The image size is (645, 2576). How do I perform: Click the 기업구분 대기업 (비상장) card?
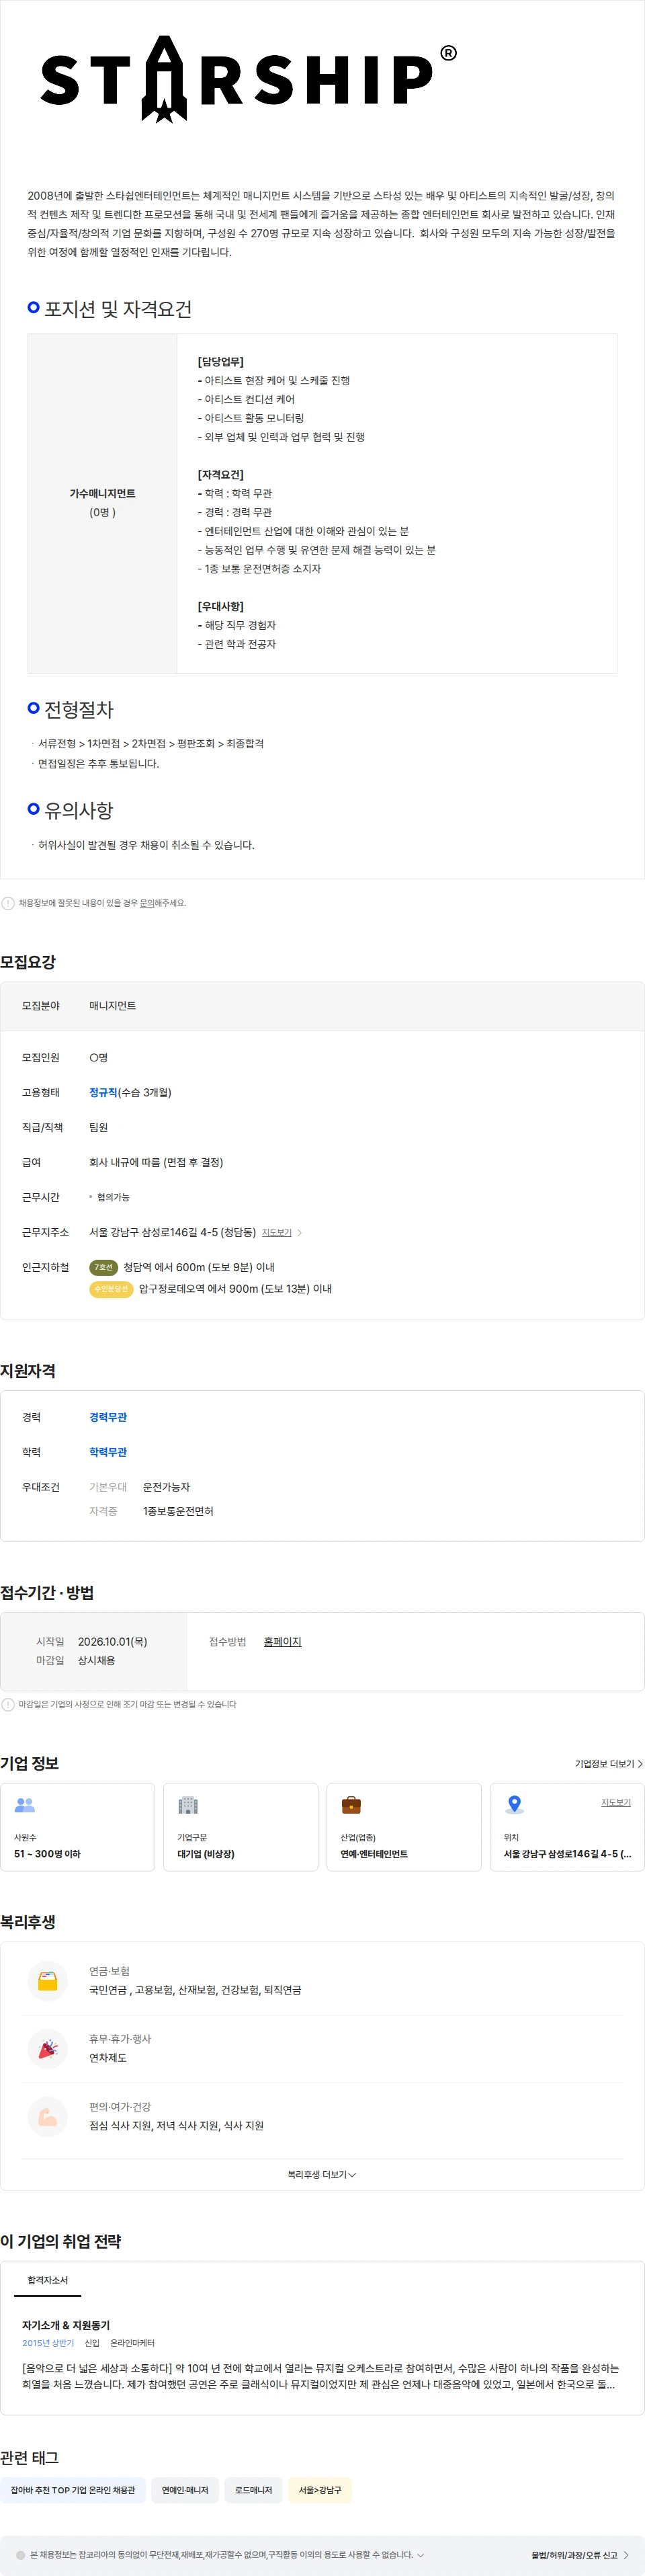[241, 1827]
